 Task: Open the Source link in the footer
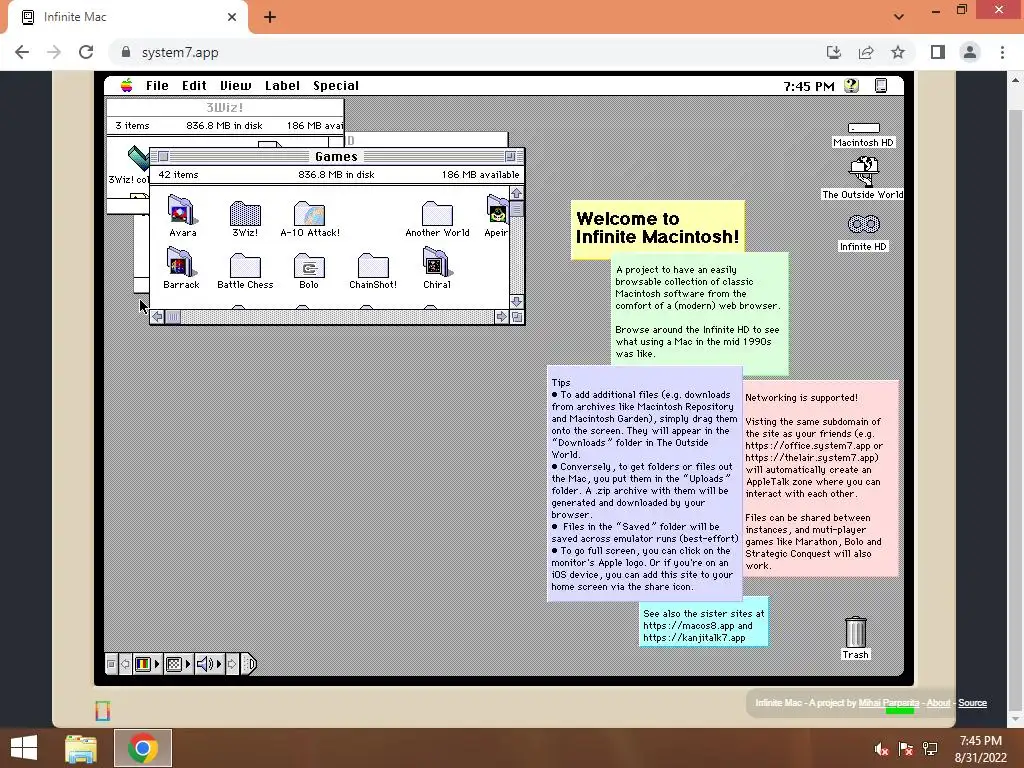972,703
